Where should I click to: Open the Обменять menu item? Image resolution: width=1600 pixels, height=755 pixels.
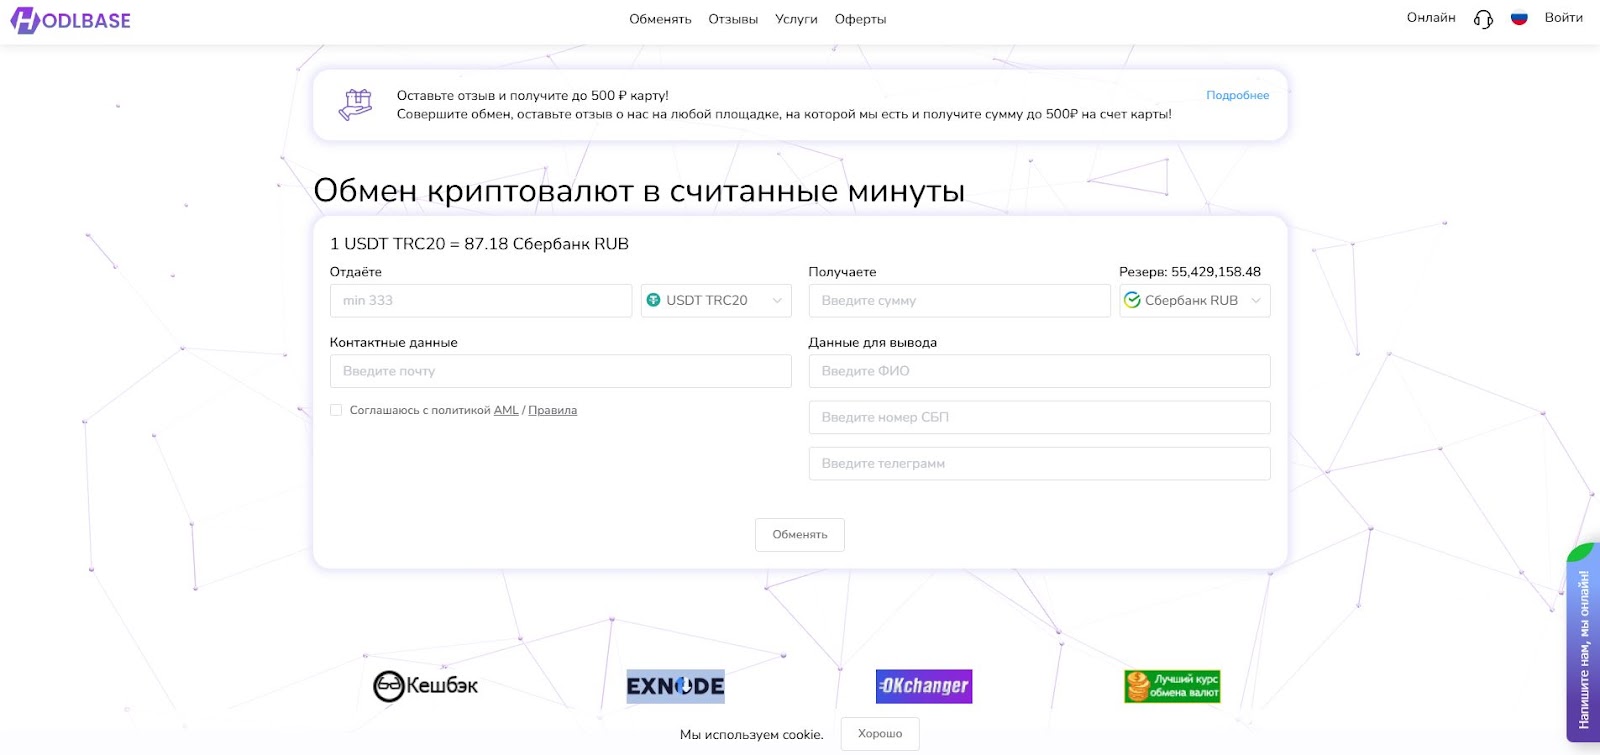(x=660, y=19)
